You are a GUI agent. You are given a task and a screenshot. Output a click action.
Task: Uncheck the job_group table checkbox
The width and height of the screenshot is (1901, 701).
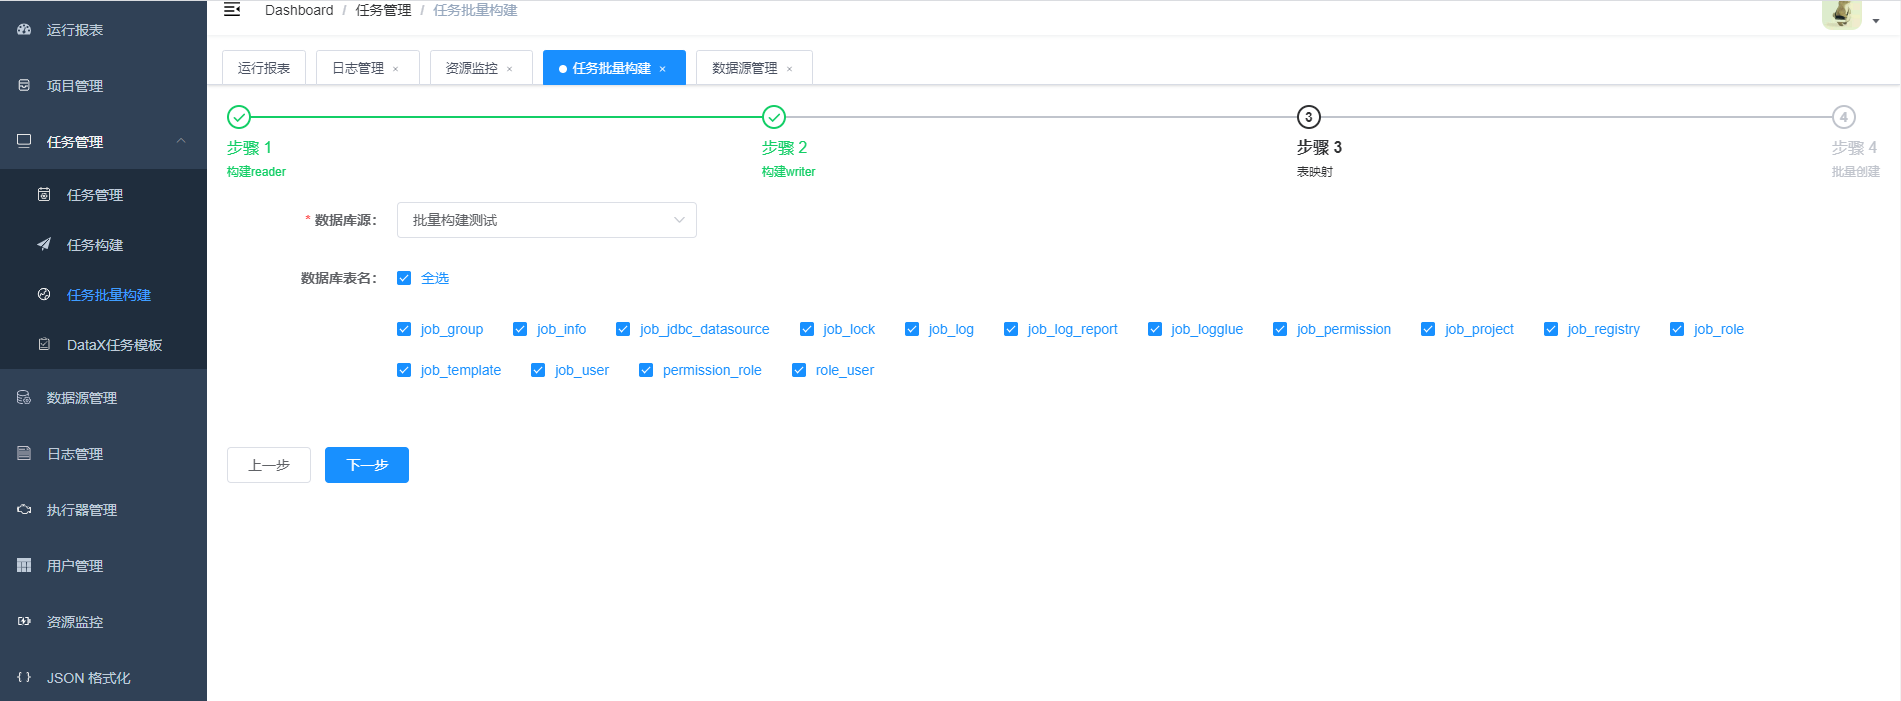click(x=404, y=329)
